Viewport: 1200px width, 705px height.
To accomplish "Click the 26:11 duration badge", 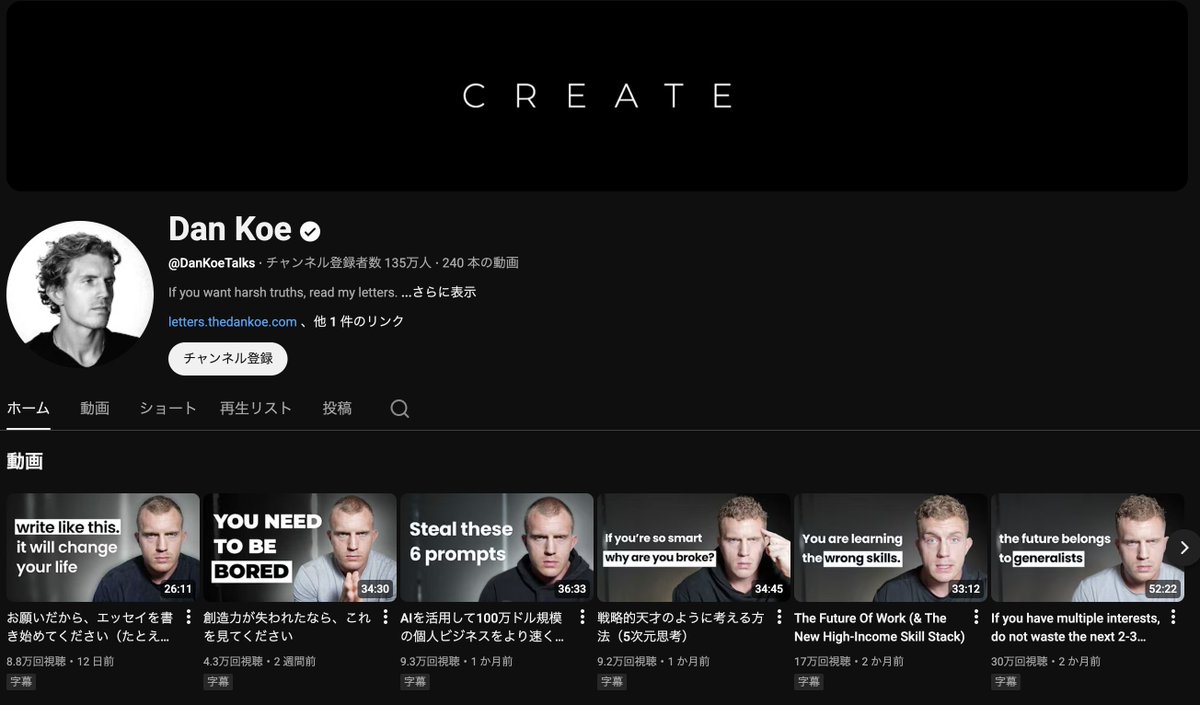I will [x=178, y=589].
